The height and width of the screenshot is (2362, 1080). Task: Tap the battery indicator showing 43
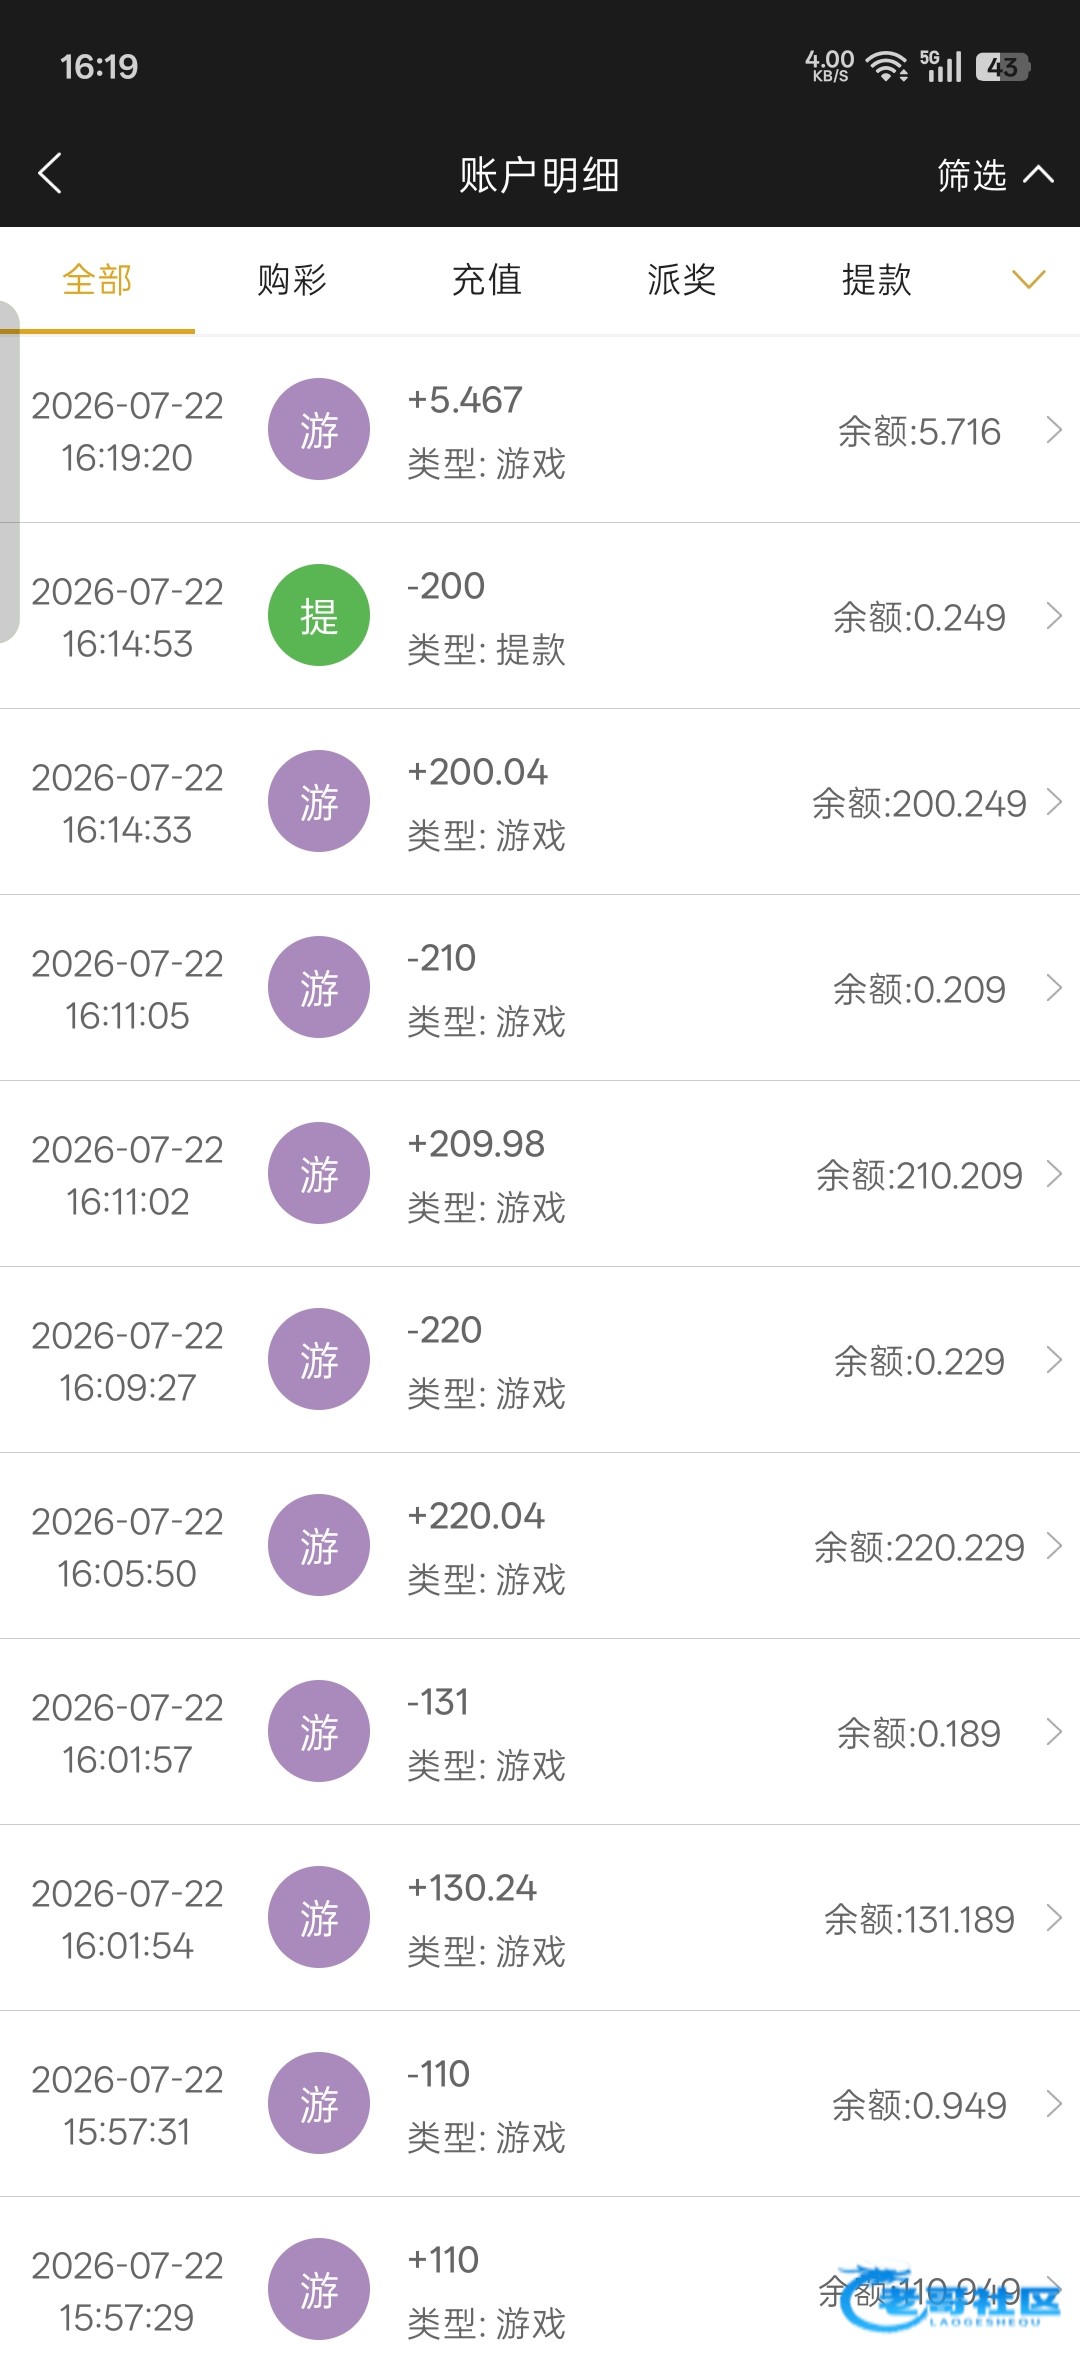click(x=1003, y=67)
